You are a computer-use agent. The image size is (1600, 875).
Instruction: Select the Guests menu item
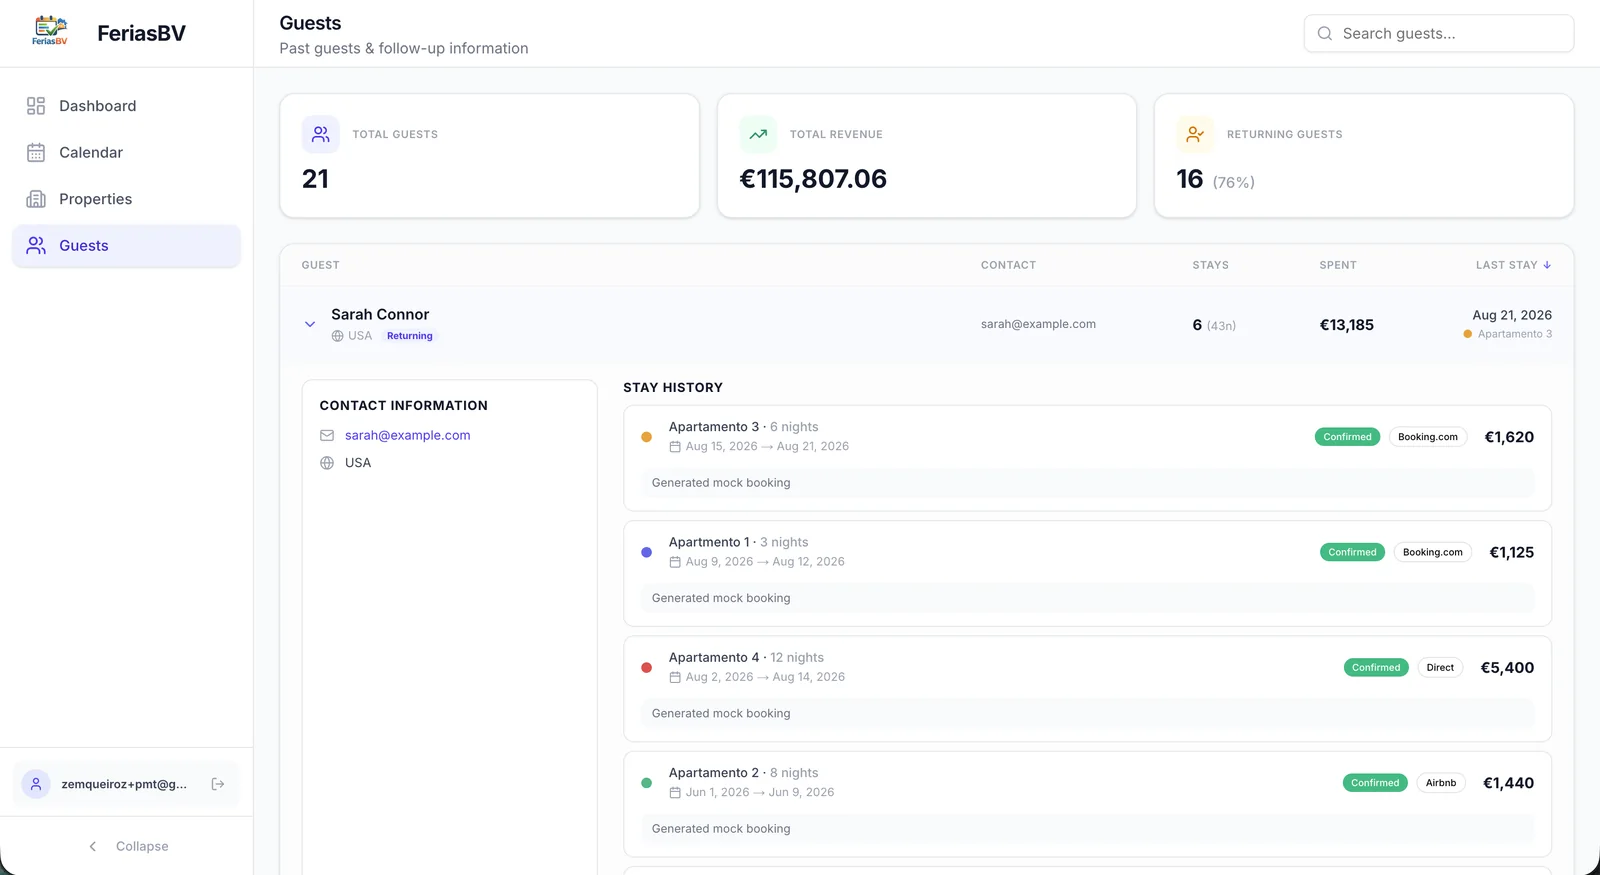[127, 245]
